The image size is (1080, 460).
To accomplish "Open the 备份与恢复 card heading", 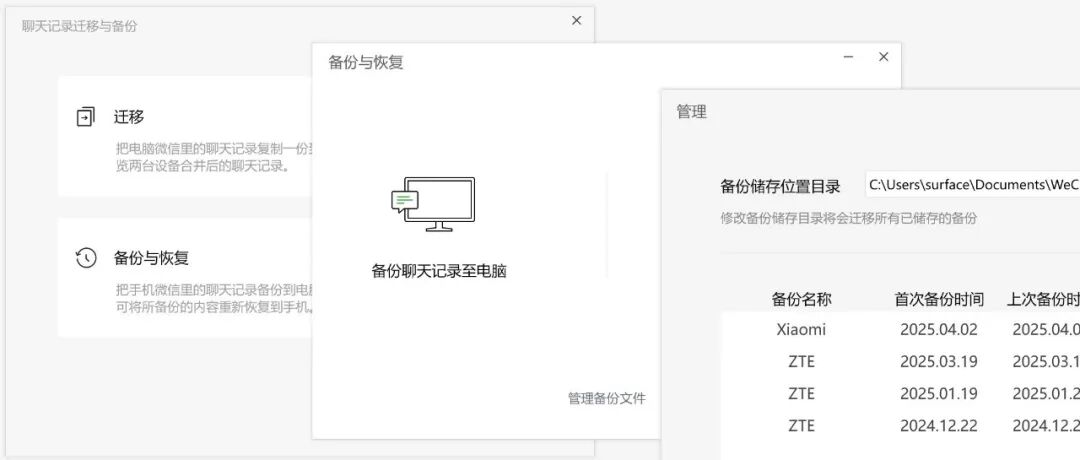I will (x=152, y=258).
